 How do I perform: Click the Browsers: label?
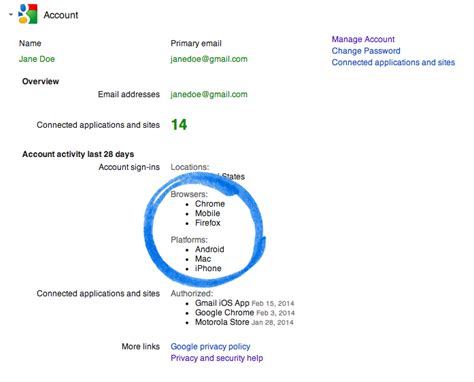[x=189, y=194]
